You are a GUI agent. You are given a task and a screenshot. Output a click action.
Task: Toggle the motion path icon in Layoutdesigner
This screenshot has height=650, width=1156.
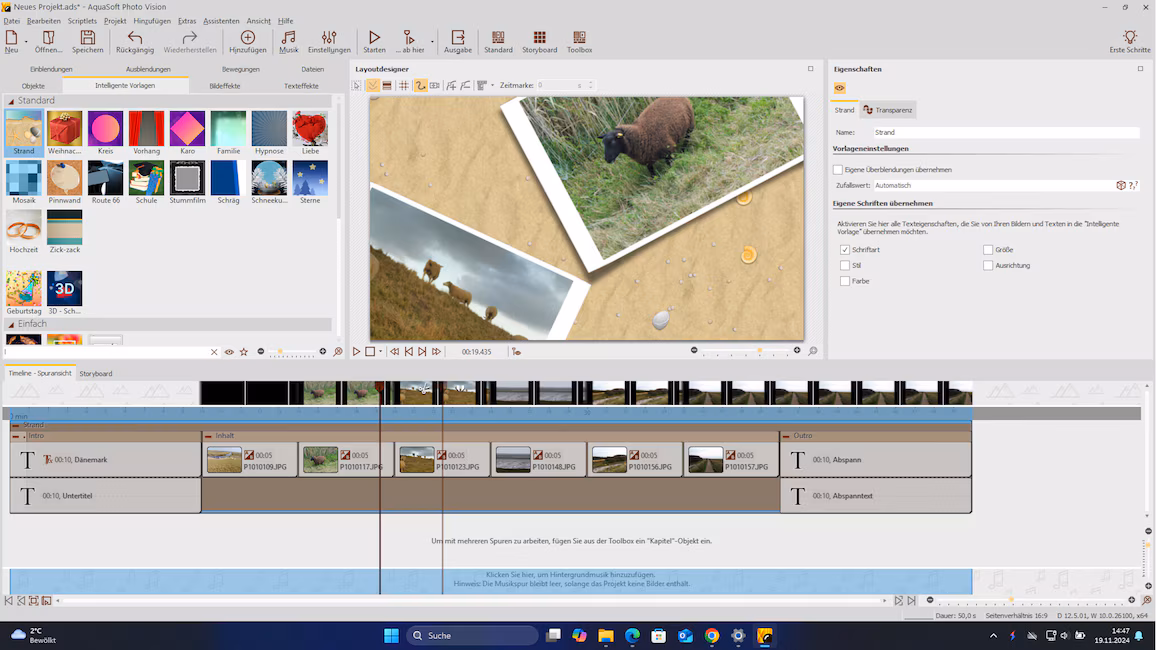[419, 85]
